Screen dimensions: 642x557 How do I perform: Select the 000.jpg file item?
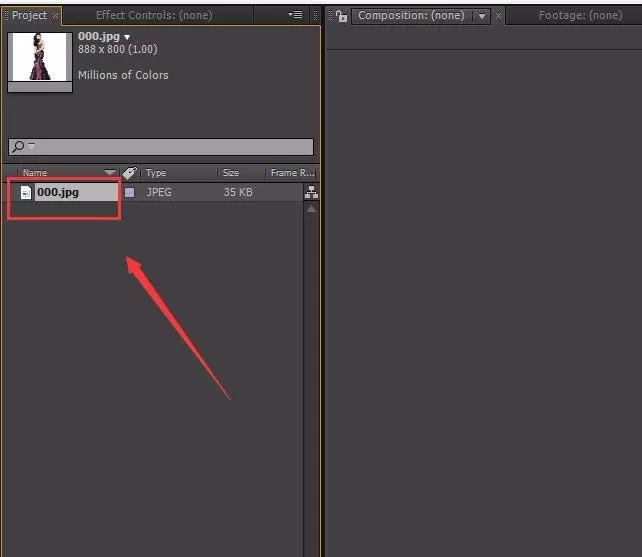77,192
